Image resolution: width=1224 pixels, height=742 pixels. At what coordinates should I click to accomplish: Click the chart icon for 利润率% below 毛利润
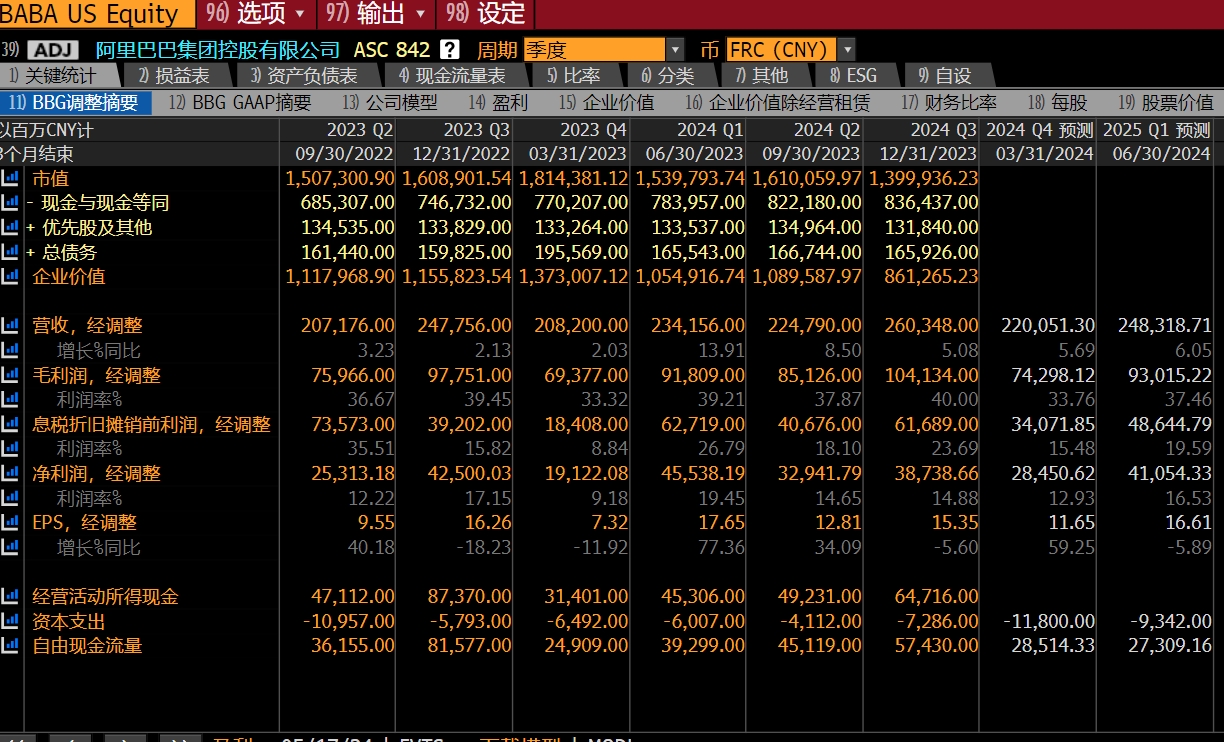point(11,399)
